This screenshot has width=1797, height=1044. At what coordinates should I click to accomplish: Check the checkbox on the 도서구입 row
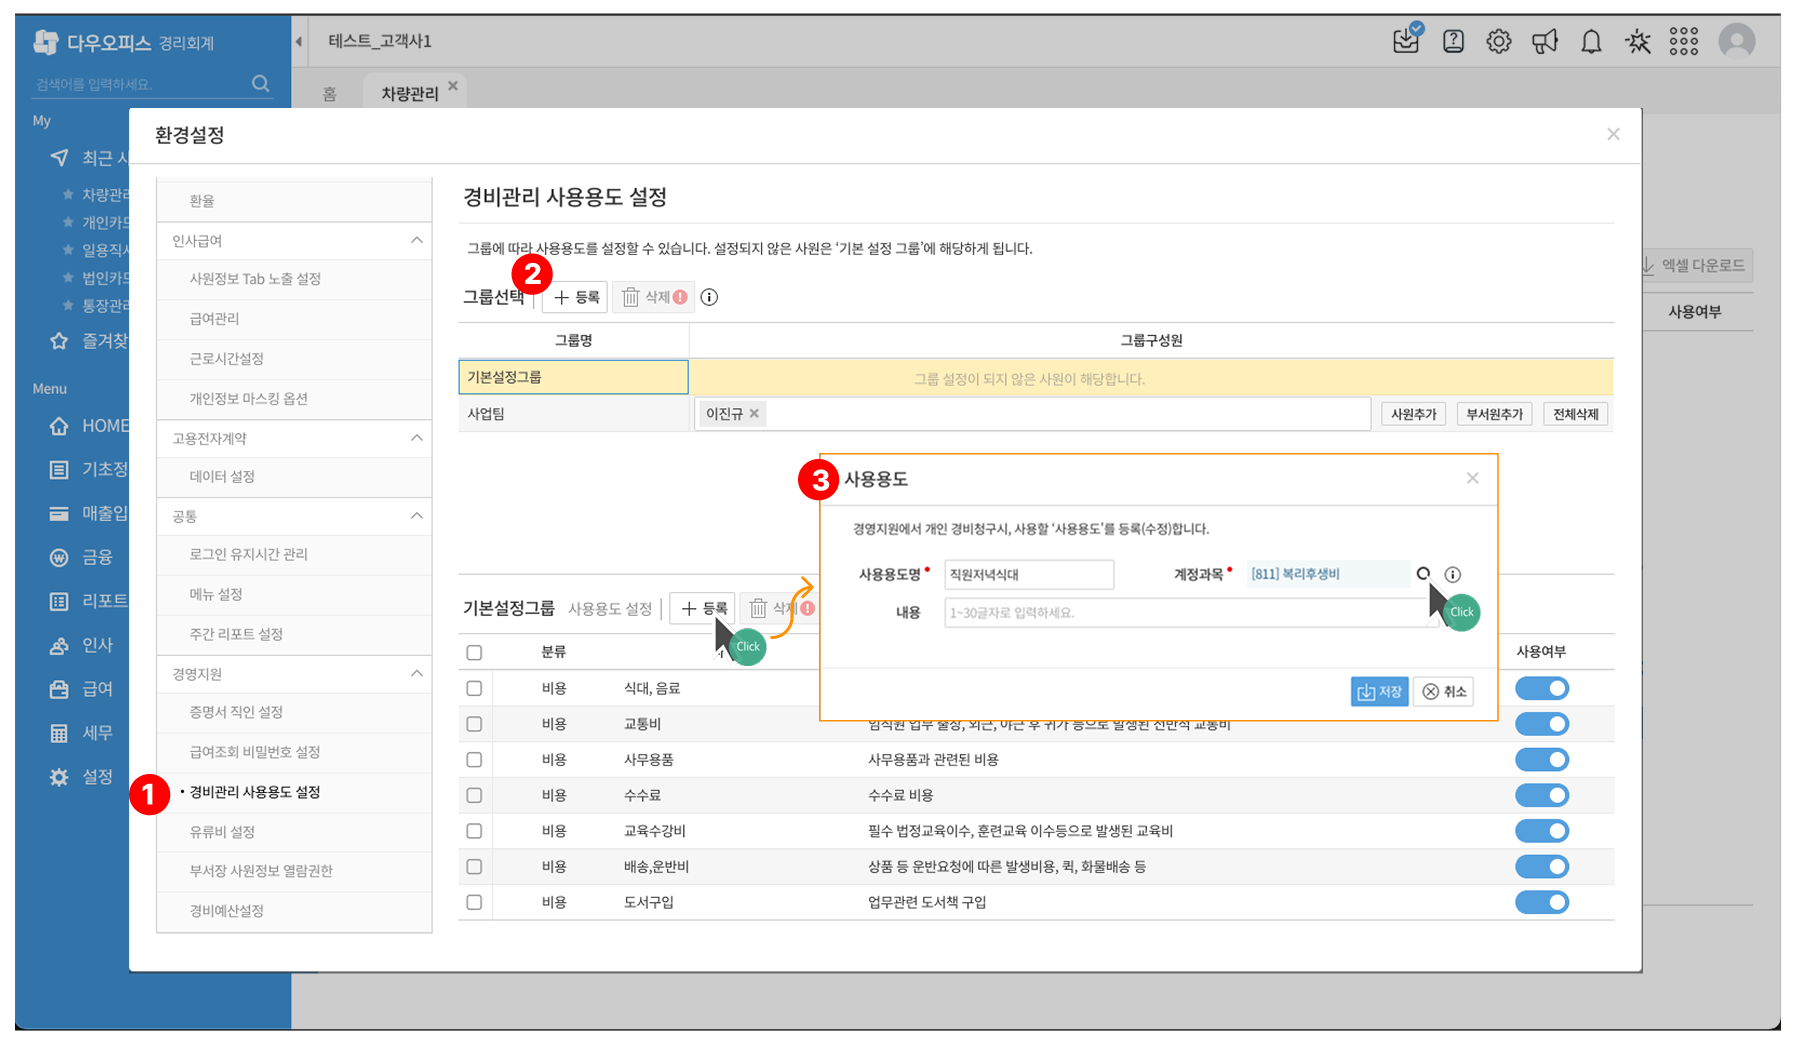point(474,901)
